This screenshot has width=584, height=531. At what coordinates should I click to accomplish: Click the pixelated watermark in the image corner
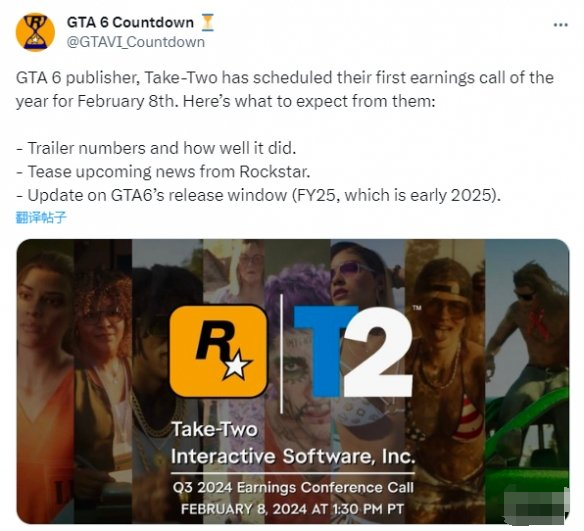pyautogui.click(x=535, y=505)
